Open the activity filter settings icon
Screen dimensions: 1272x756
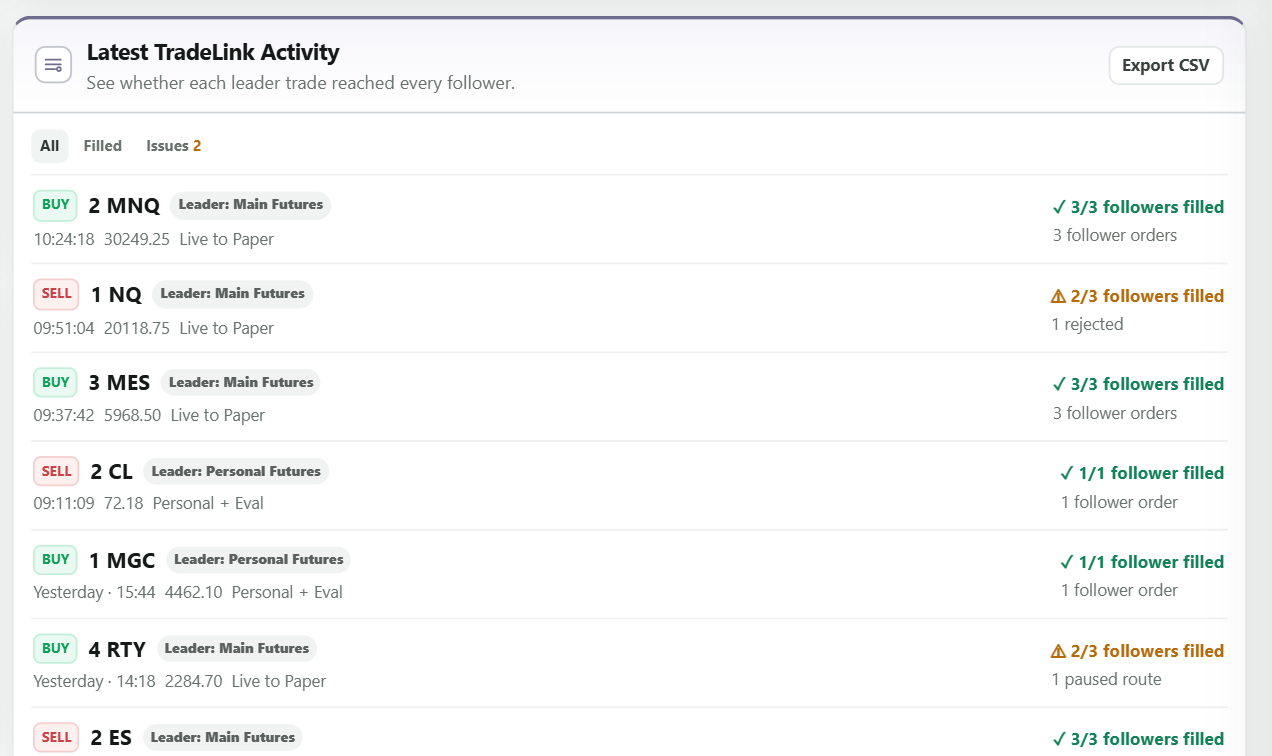[x=53, y=65]
